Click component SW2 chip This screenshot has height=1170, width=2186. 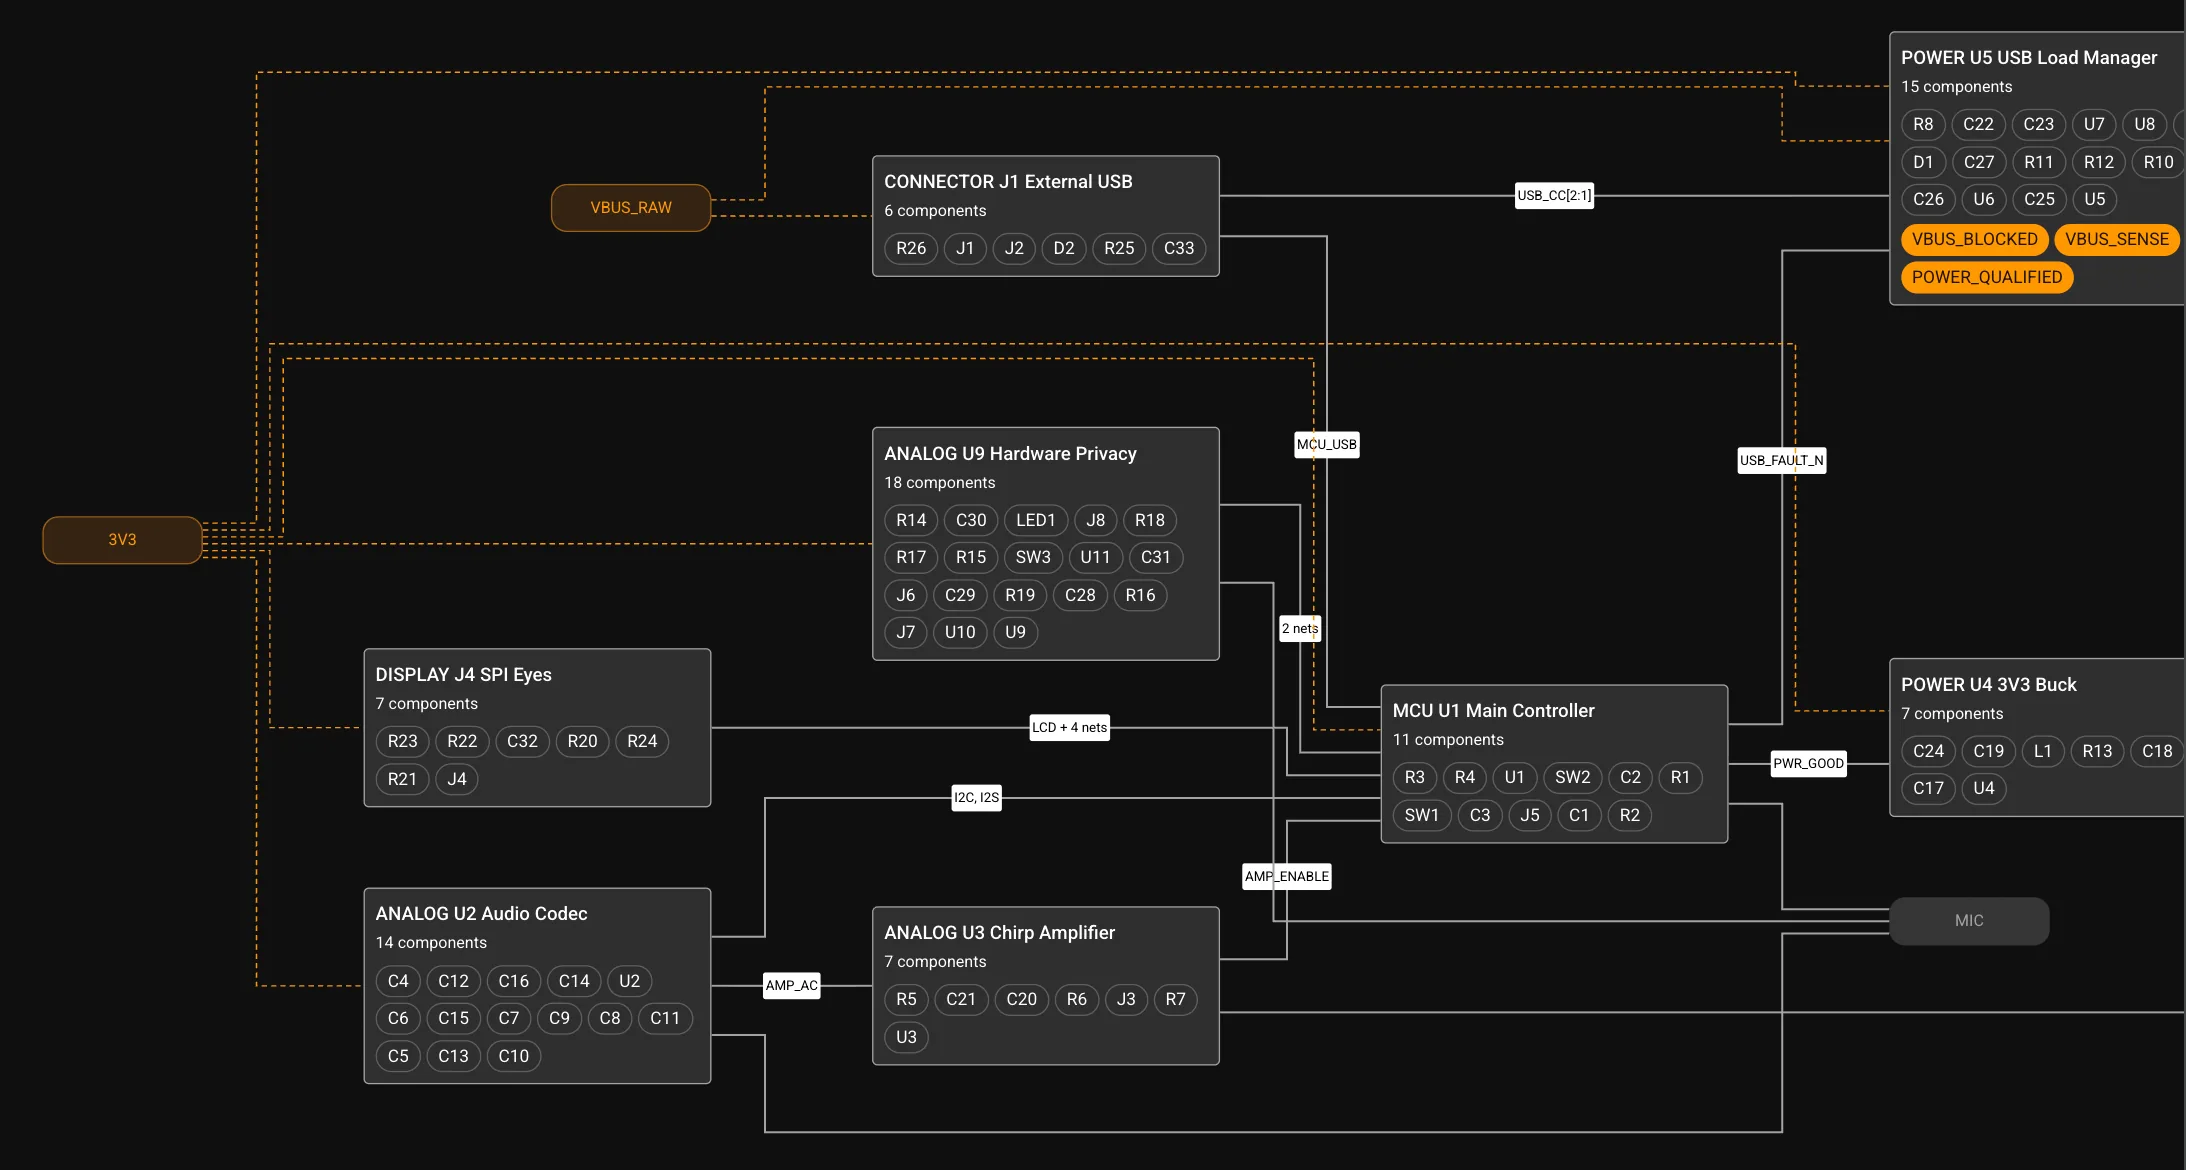[x=1573, y=778]
